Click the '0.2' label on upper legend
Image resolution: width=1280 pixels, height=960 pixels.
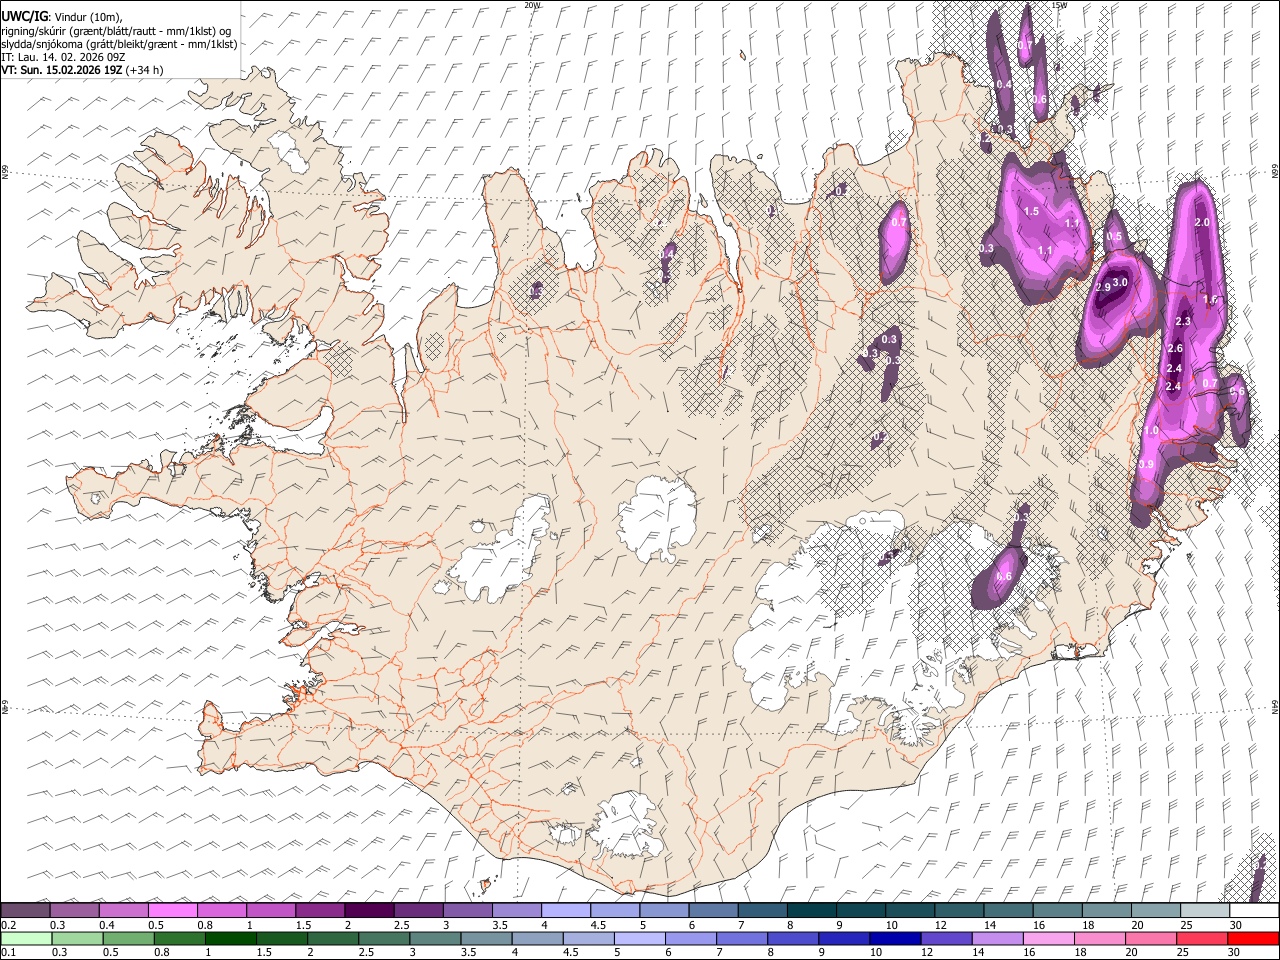[8, 925]
